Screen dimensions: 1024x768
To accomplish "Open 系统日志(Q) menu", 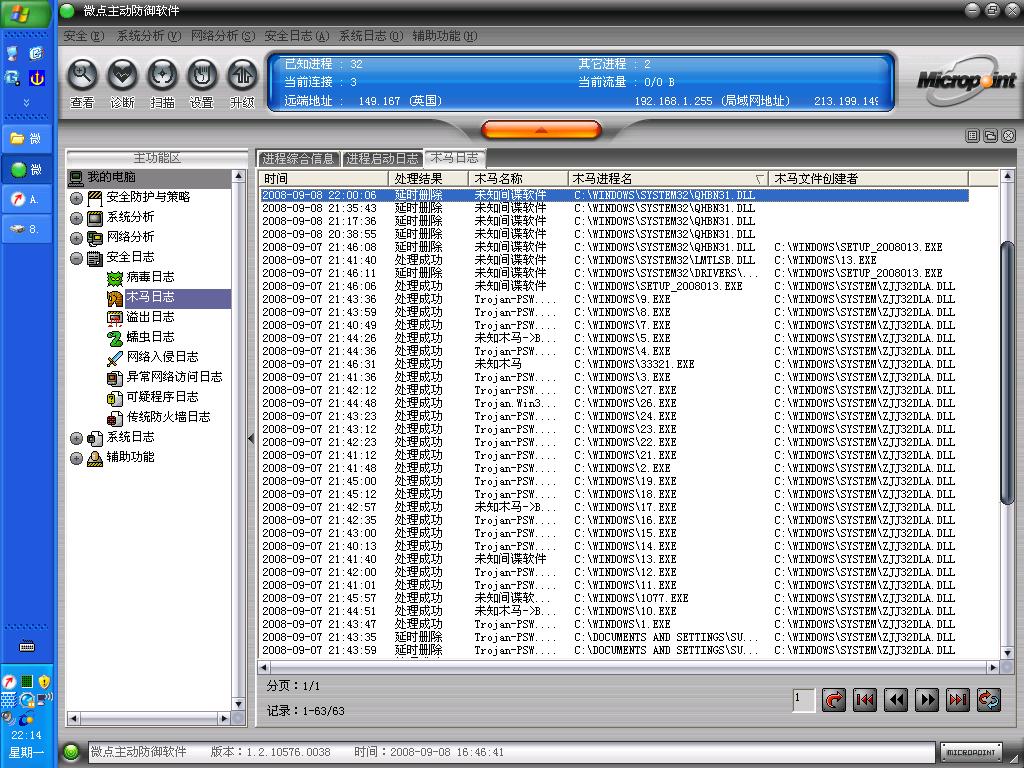I will (x=371, y=36).
